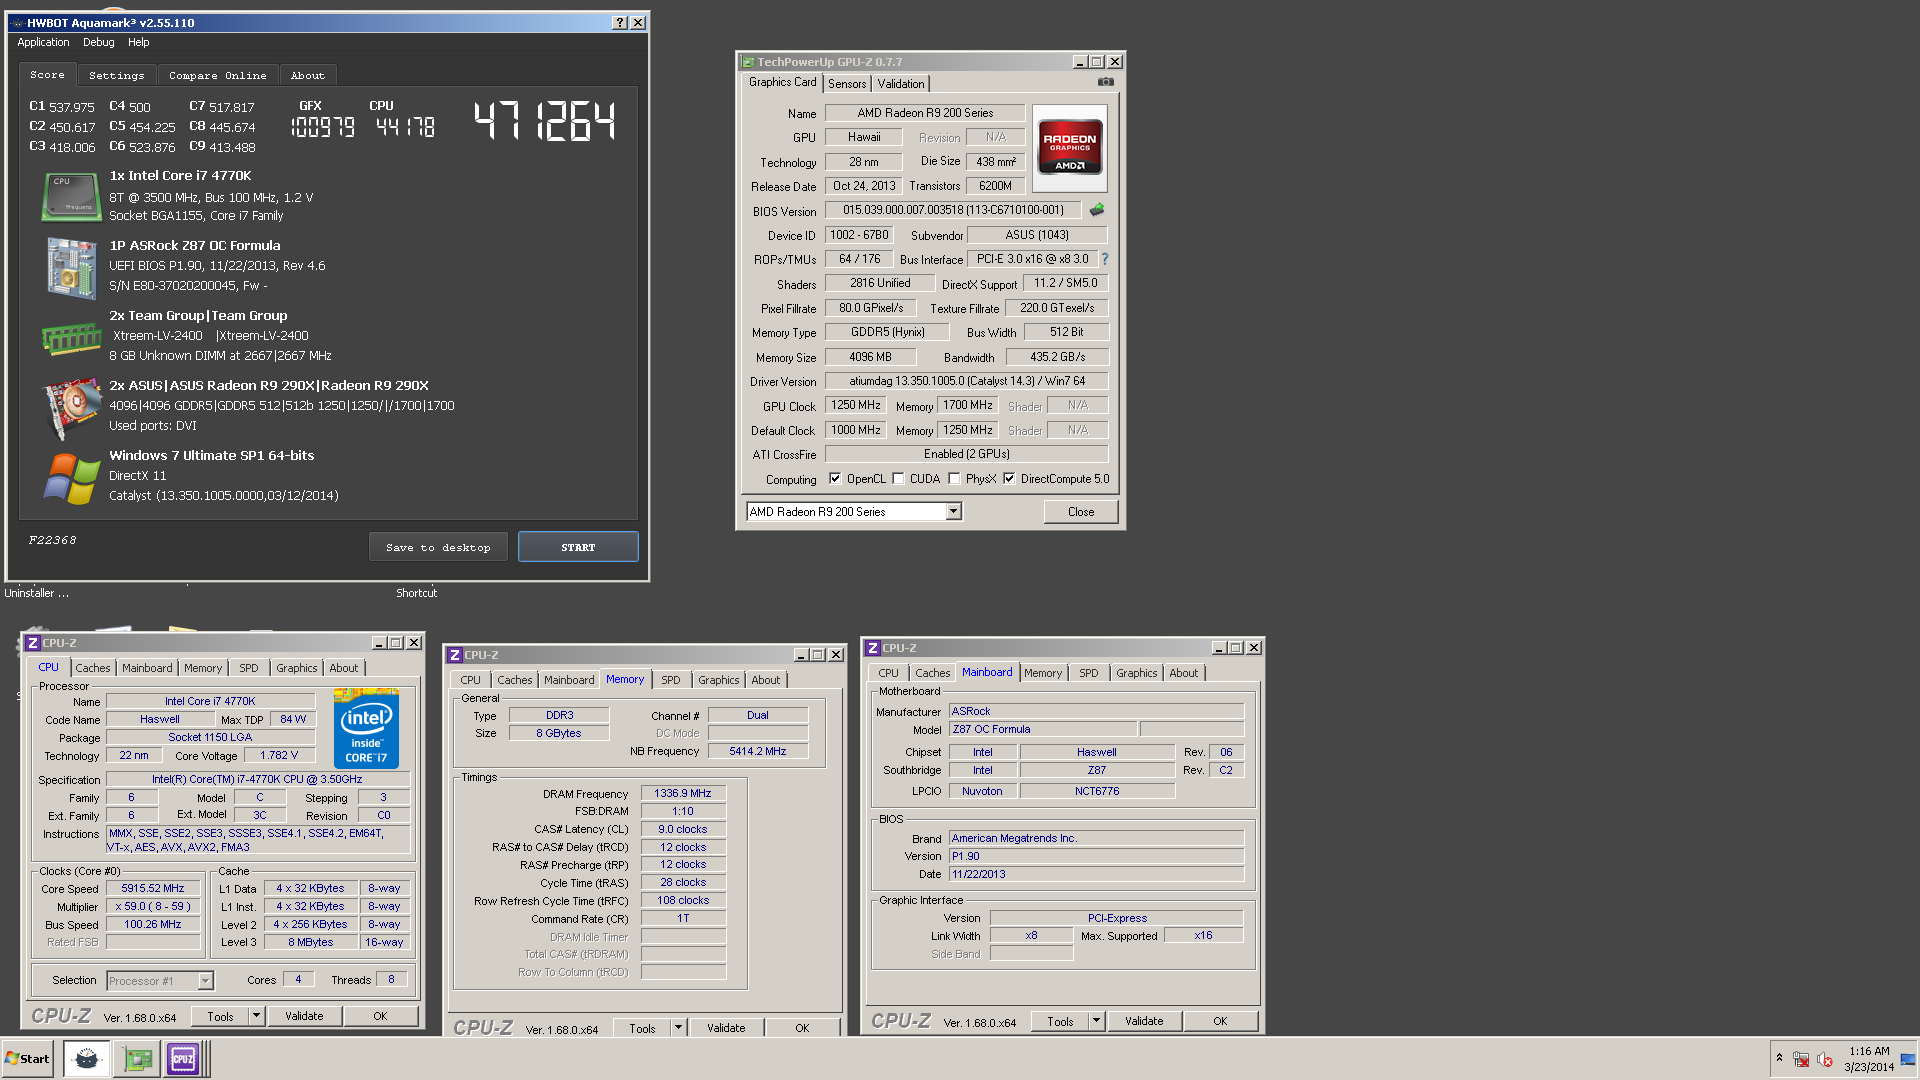Open Mainboard tab in CPU-Z CPU window
This screenshot has height=1080, width=1920.
pos(147,668)
